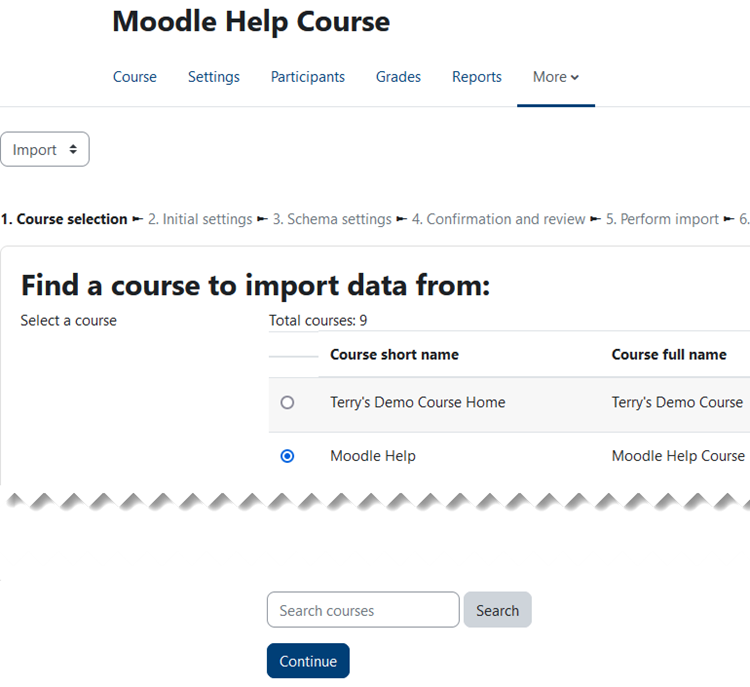Go to the Grades tab
The width and height of the screenshot is (750, 687).
(x=398, y=77)
